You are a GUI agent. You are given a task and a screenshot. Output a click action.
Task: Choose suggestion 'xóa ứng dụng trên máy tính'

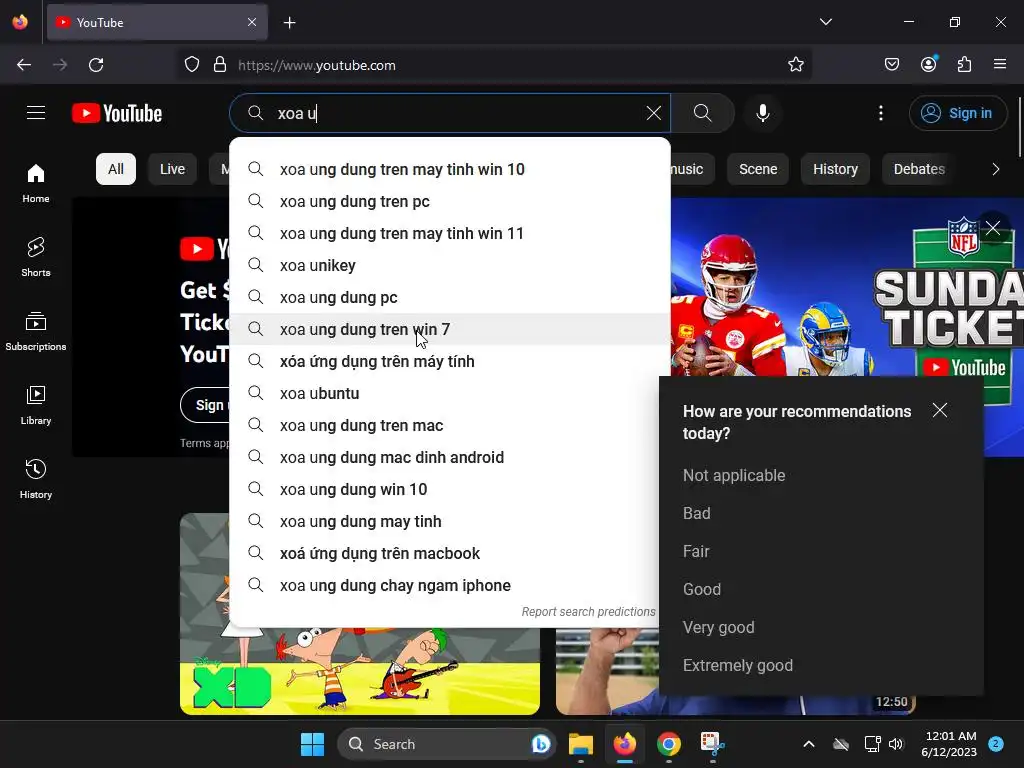pos(450,361)
